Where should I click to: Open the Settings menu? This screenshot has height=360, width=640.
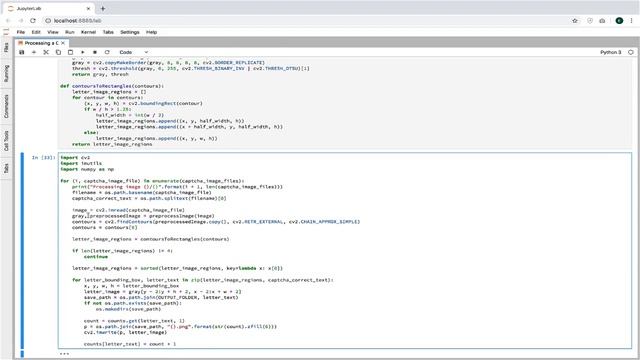pos(130,32)
